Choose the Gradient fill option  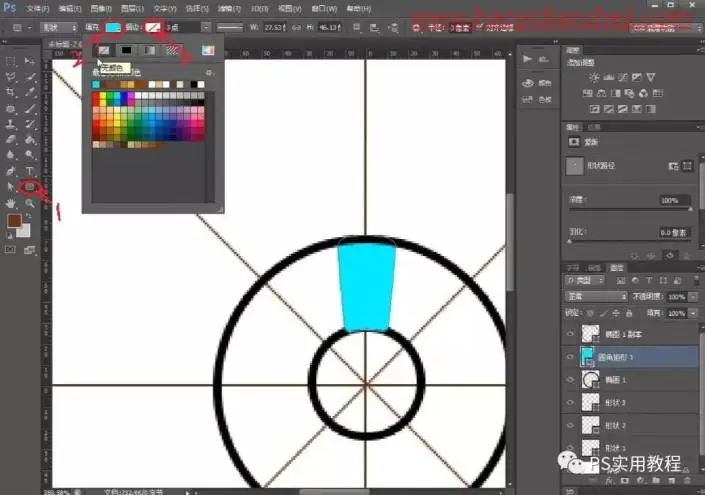[x=149, y=50]
